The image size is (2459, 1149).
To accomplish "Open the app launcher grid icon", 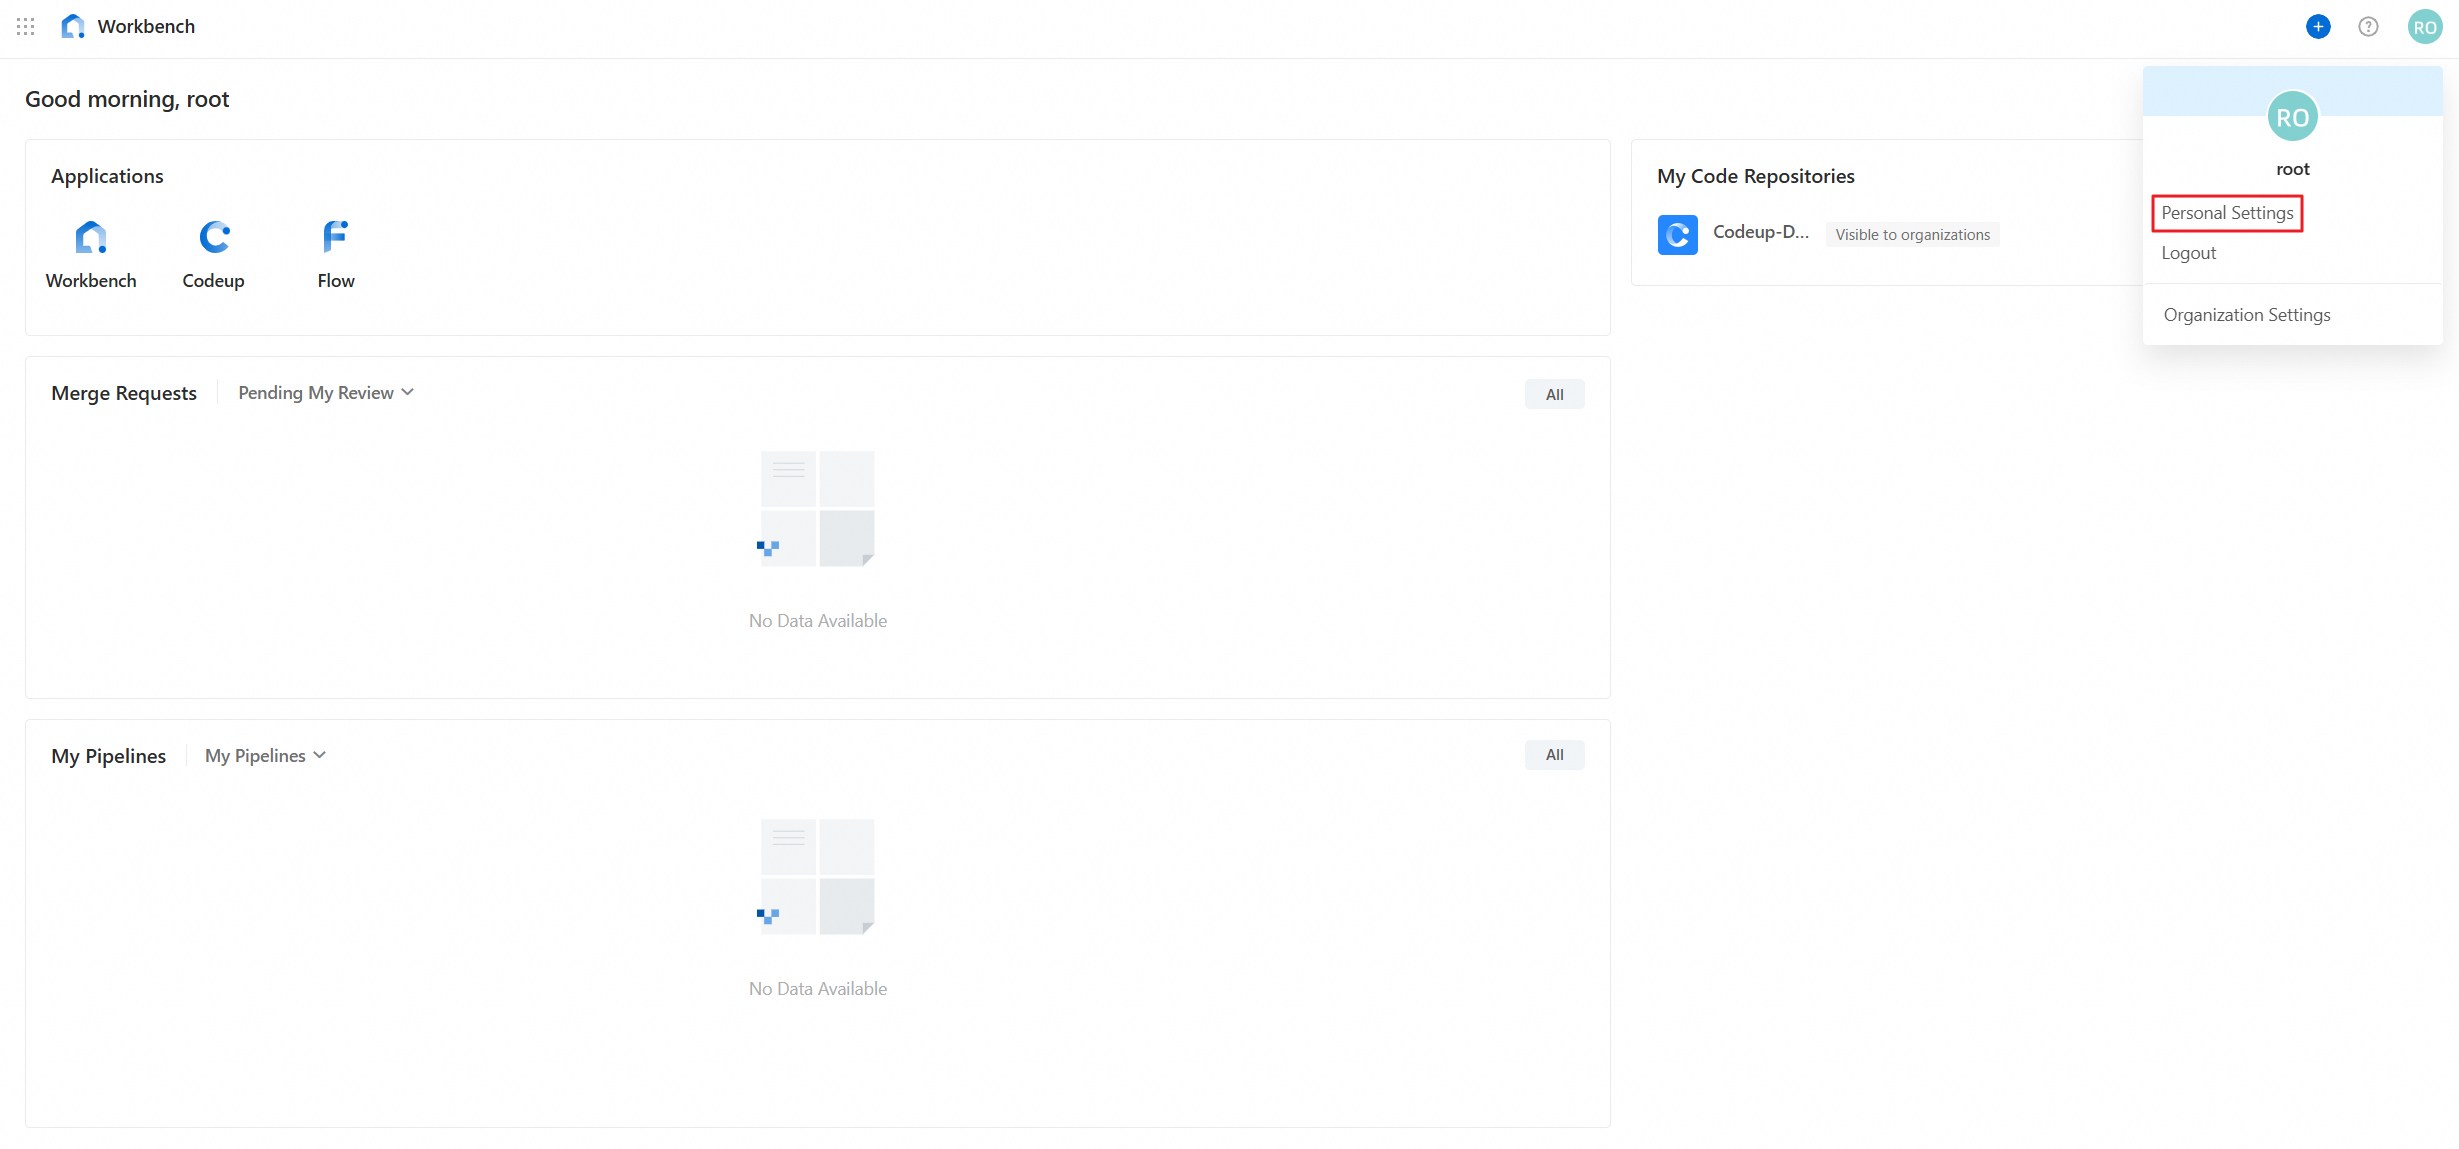I will point(26,27).
